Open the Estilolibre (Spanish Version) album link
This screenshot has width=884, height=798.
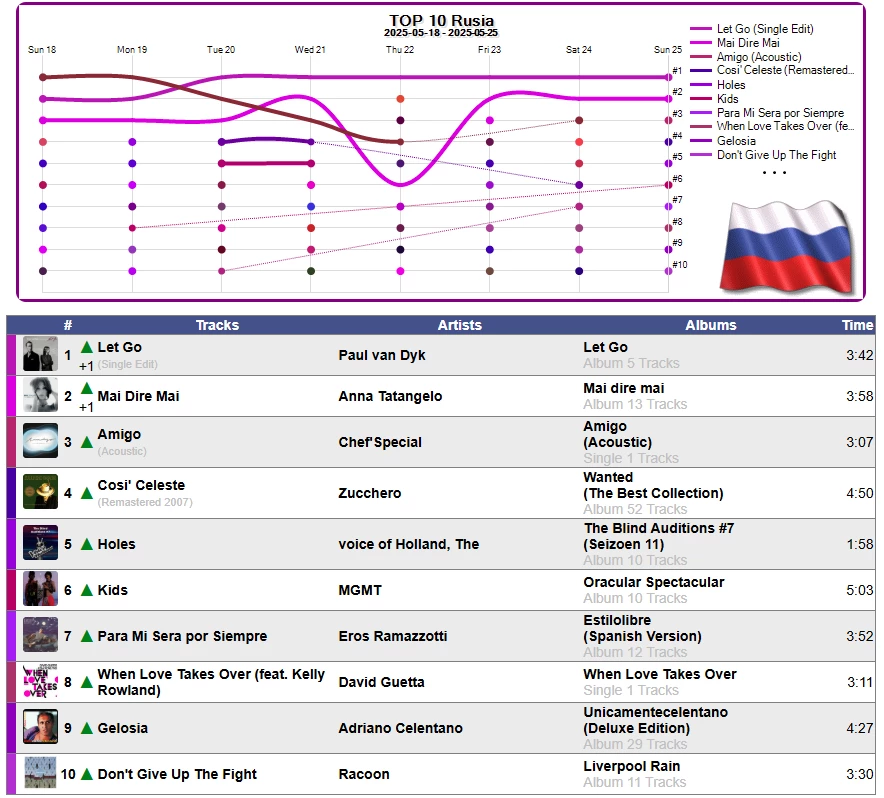(x=643, y=628)
